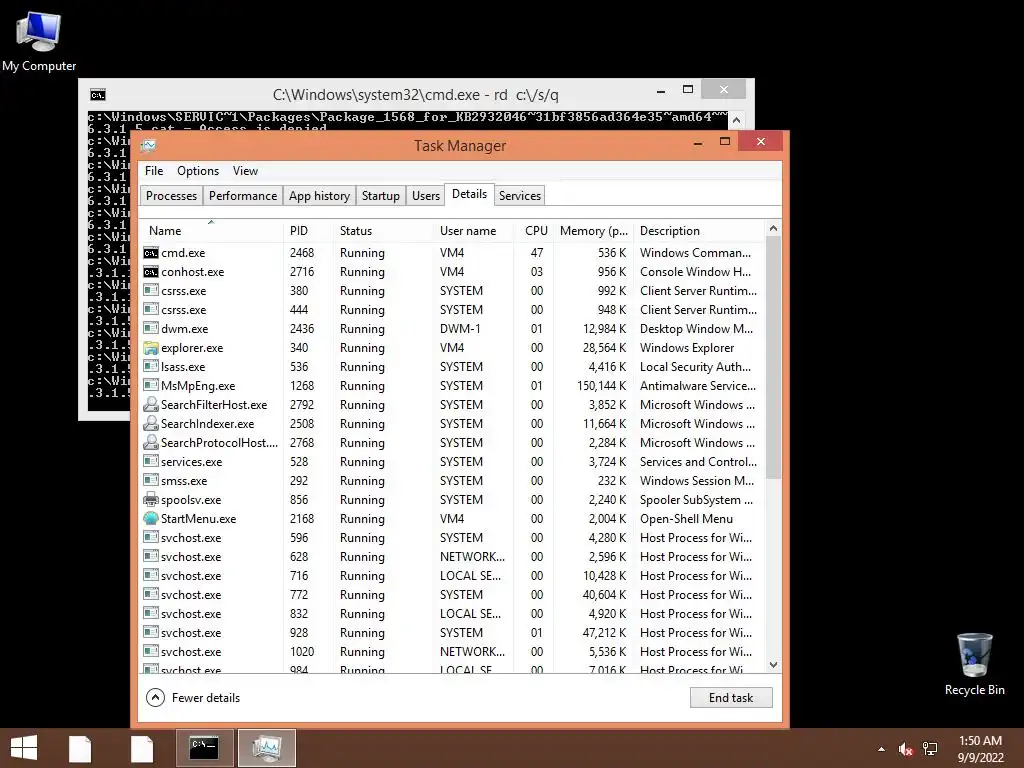Screen dimensions: 1024x768
Task: Sort by the Status column header
Action: pos(383,231)
